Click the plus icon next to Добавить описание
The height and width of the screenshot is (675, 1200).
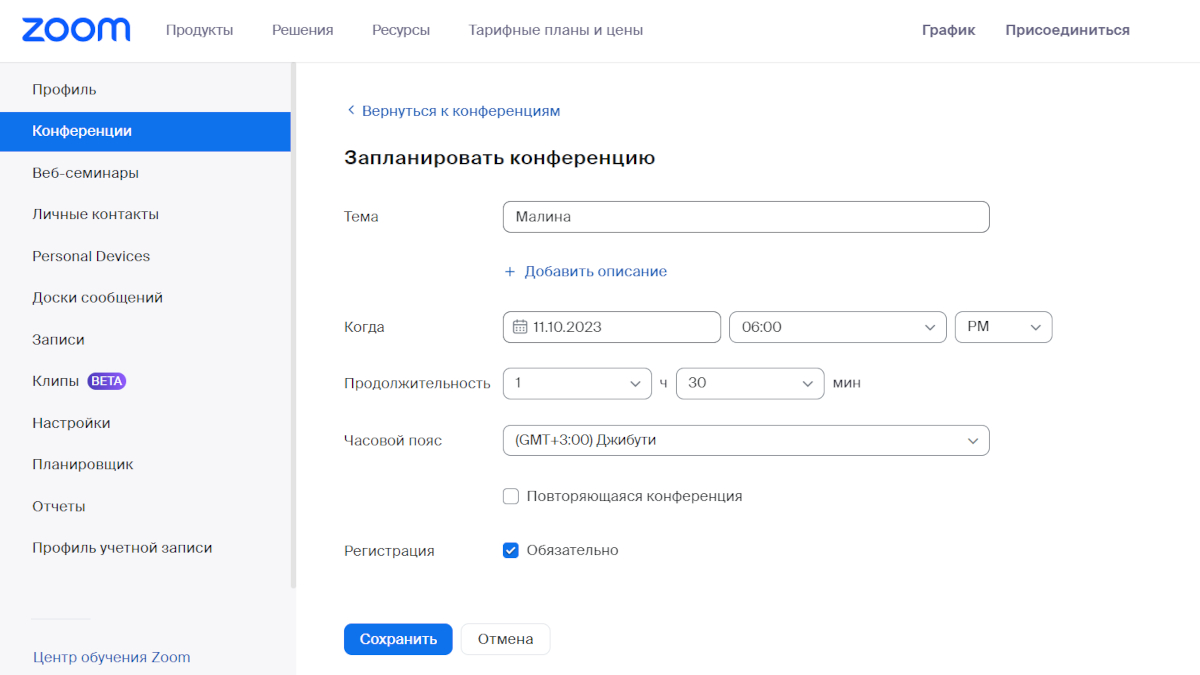click(x=512, y=271)
